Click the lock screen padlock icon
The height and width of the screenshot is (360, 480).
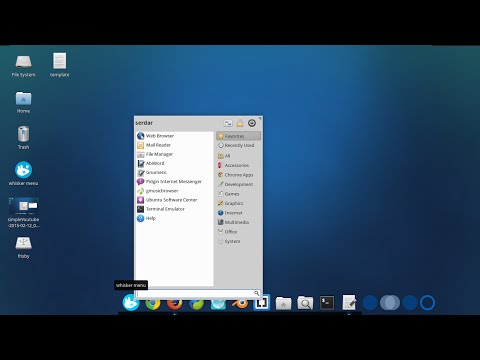click(x=240, y=123)
